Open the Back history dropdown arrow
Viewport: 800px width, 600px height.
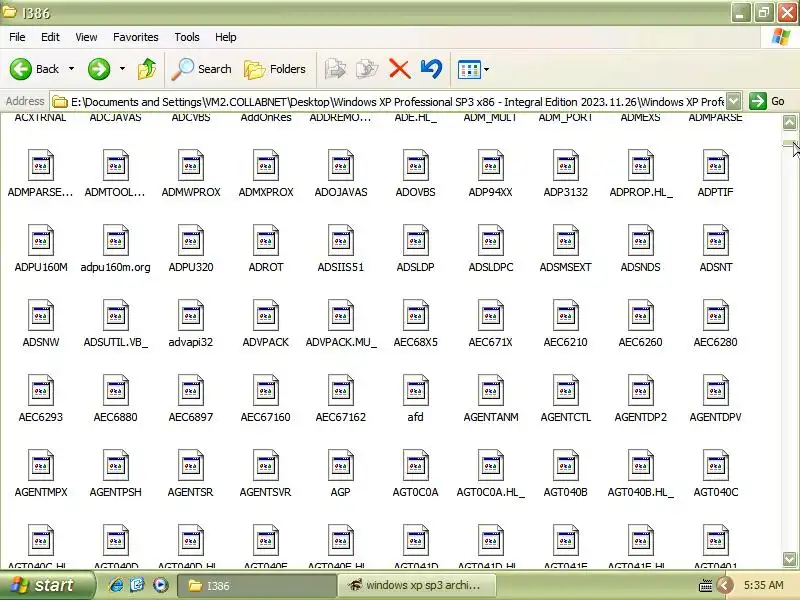pos(71,69)
